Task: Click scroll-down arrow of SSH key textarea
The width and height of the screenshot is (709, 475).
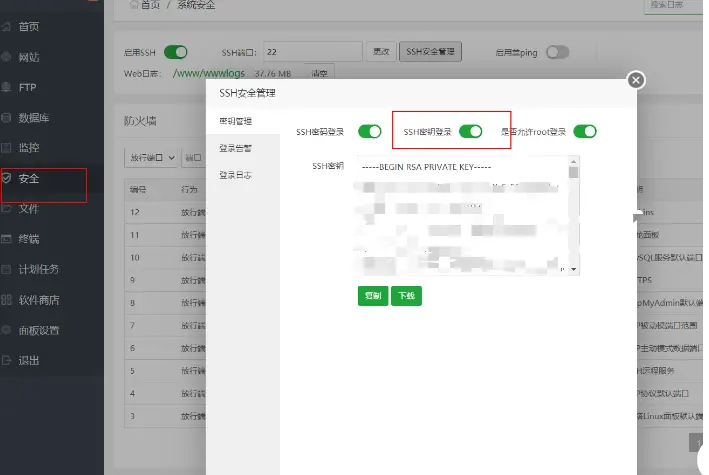Action: coord(573,269)
